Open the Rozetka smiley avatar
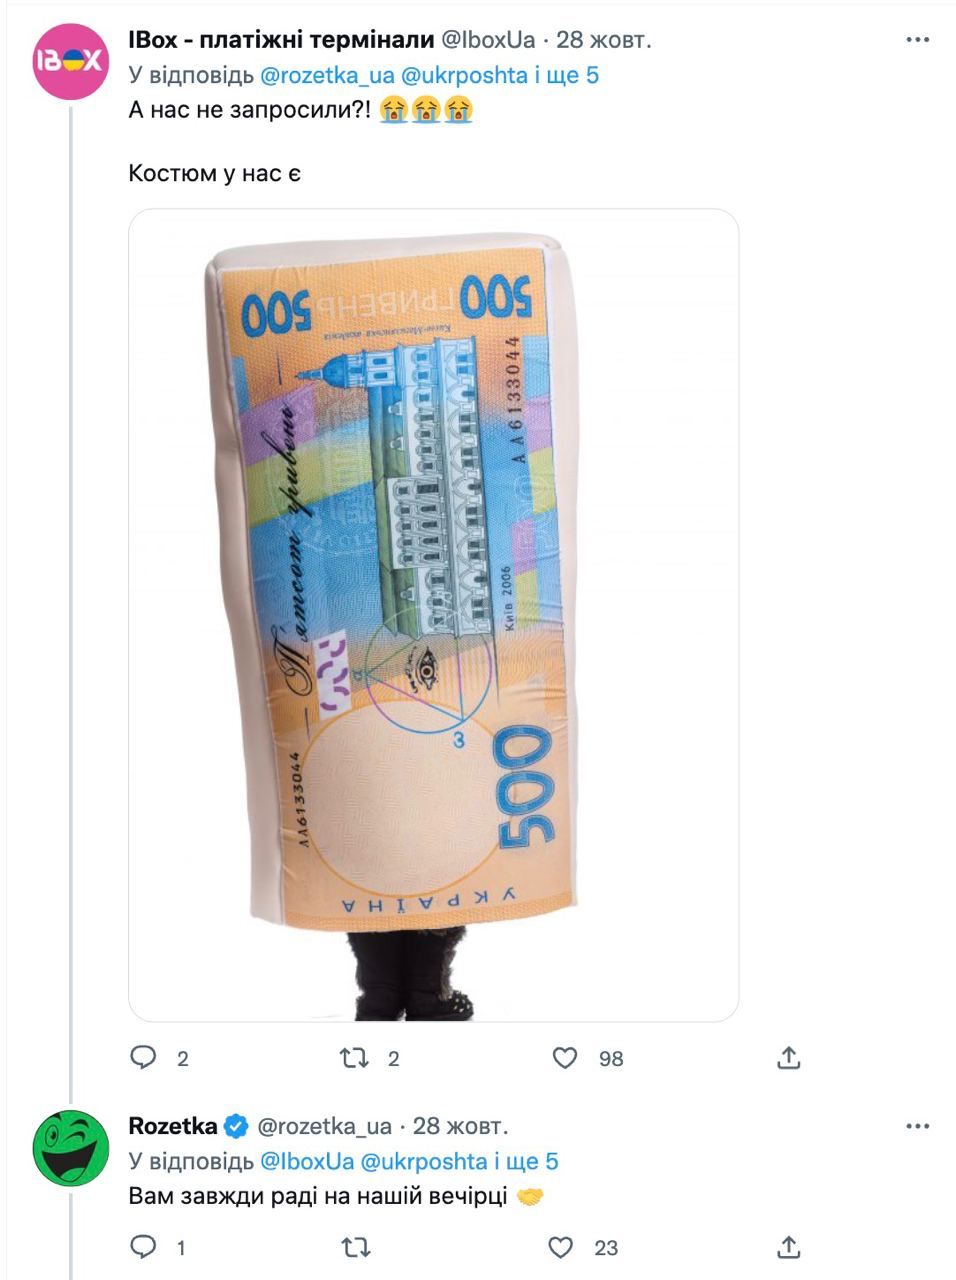956x1280 pixels. (x=70, y=1147)
